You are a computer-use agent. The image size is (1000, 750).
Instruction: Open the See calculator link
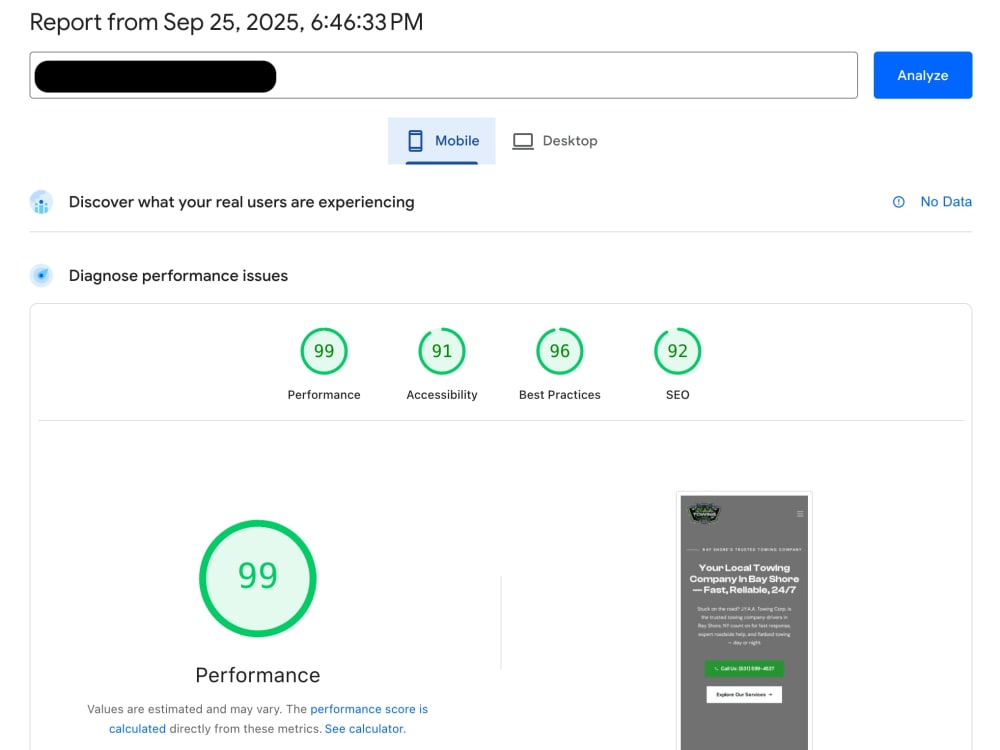tap(365, 728)
